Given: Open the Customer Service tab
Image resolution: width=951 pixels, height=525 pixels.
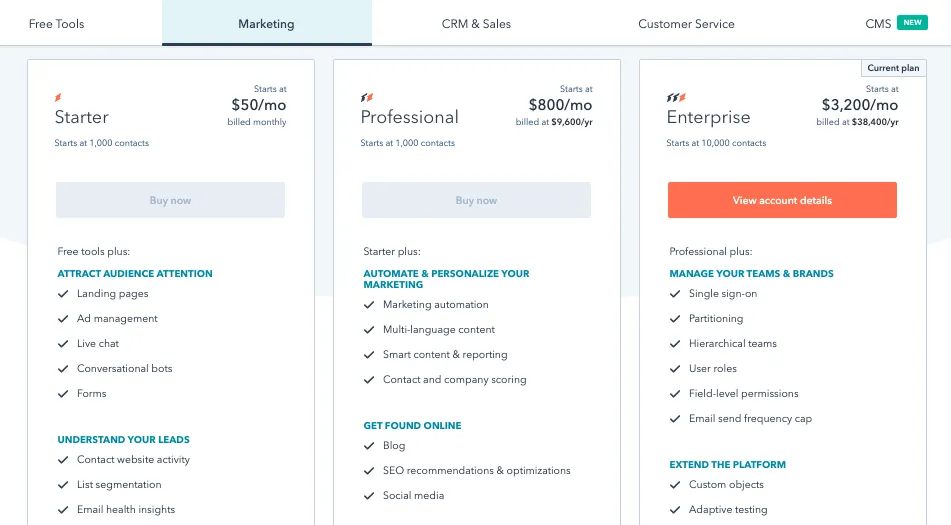Looking at the screenshot, I should pos(686,24).
